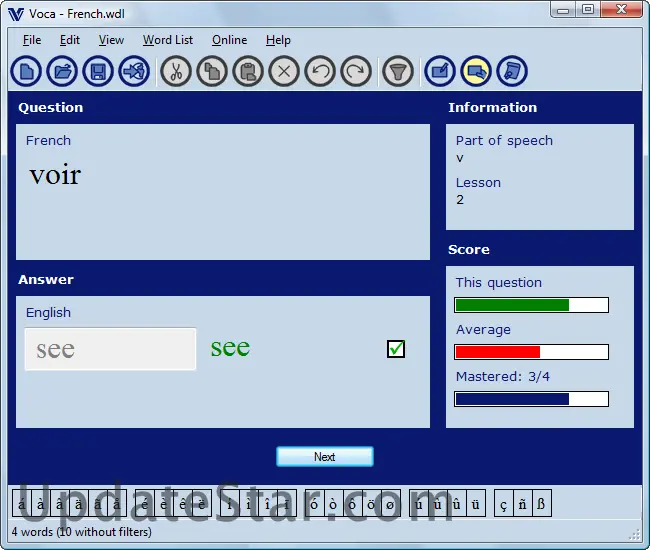
Task: Click the 'Part of speech' label
Action: click(x=504, y=141)
